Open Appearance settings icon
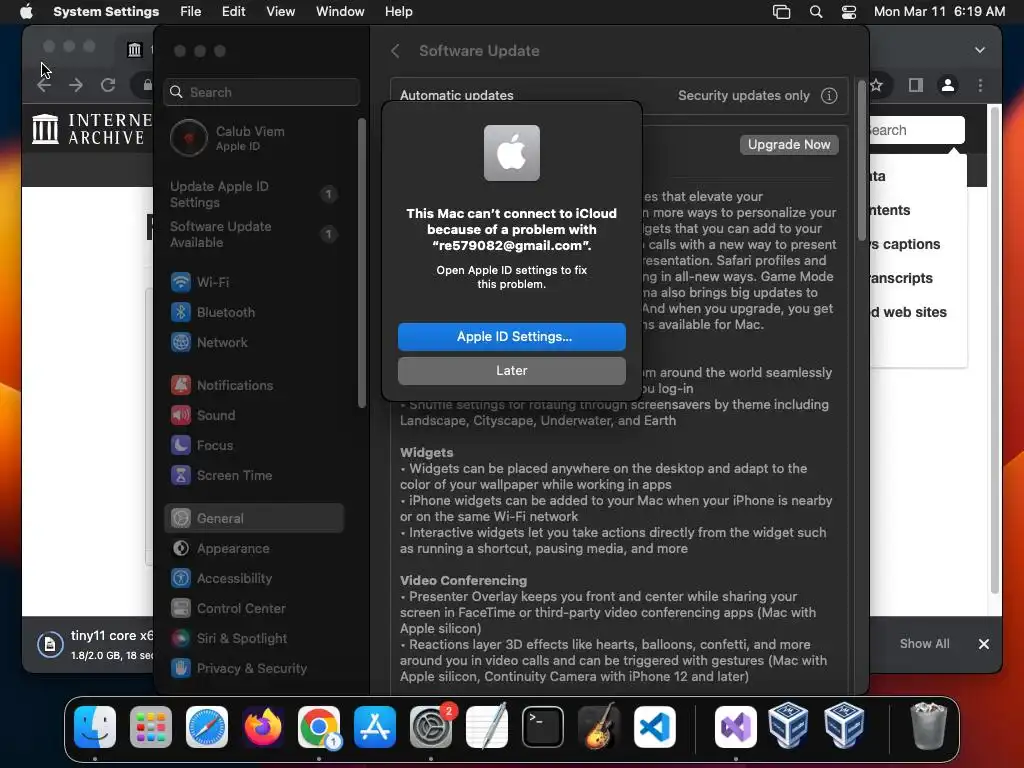 tap(181, 549)
